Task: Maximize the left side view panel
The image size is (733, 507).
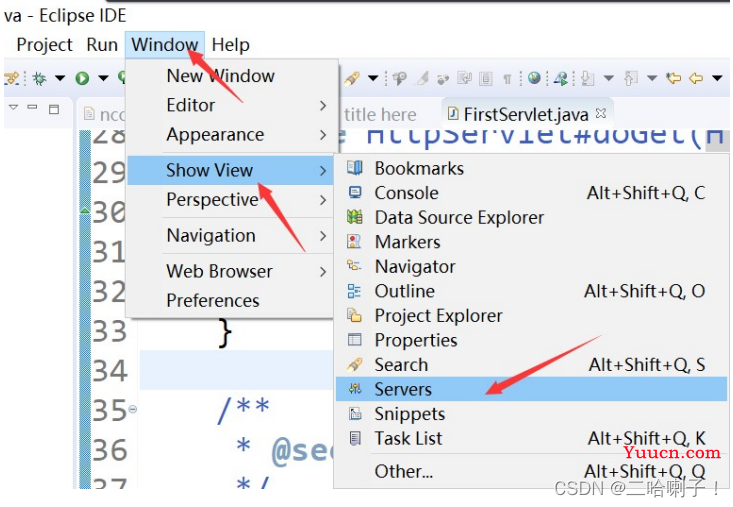Action: point(54,109)
